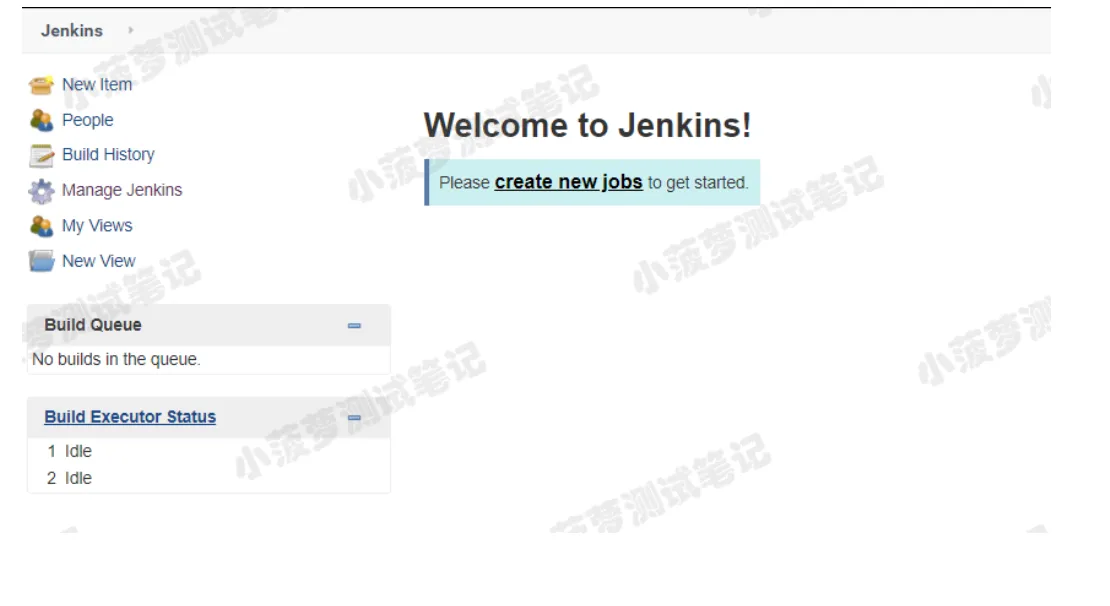Screen dimensions: 1110x606
Task: Click the People users icon
Action: click(x=41, y=120)
